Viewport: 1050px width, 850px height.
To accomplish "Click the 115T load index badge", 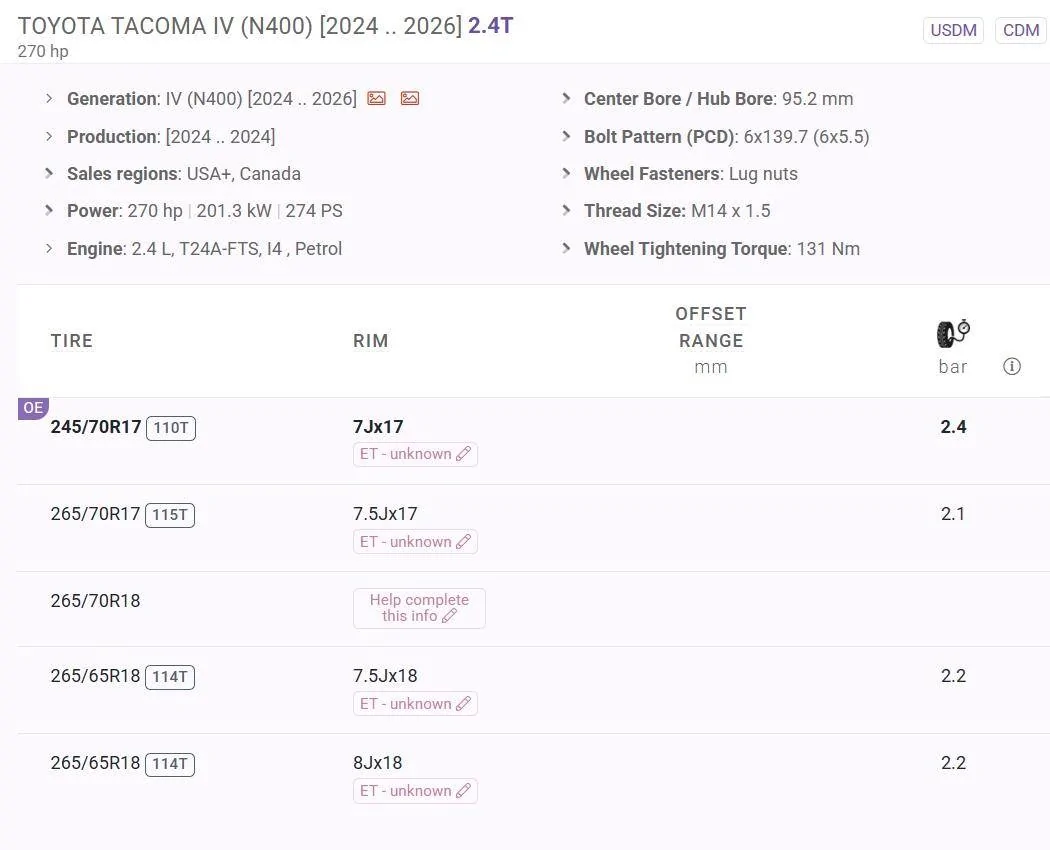I will click(170, 515).
